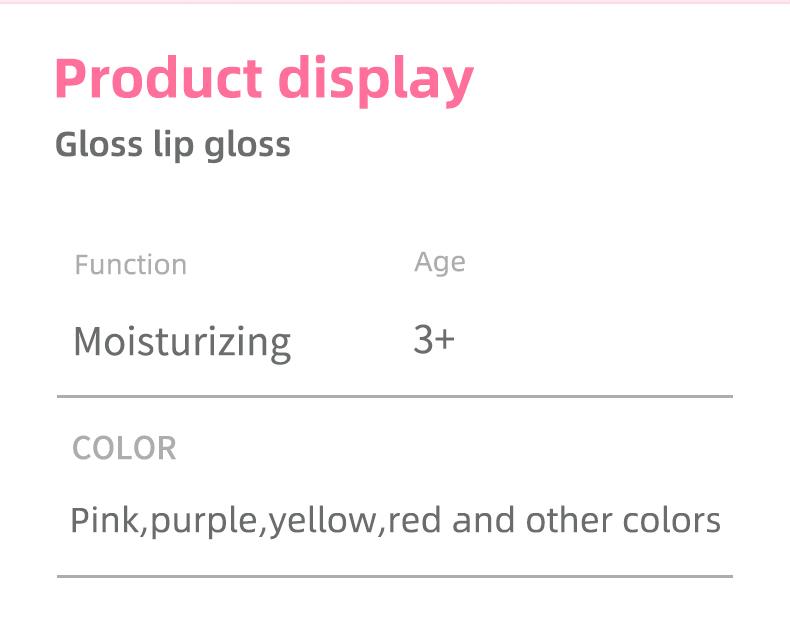
Task: Click the "Function" field label
Action: tap(131, 265)
